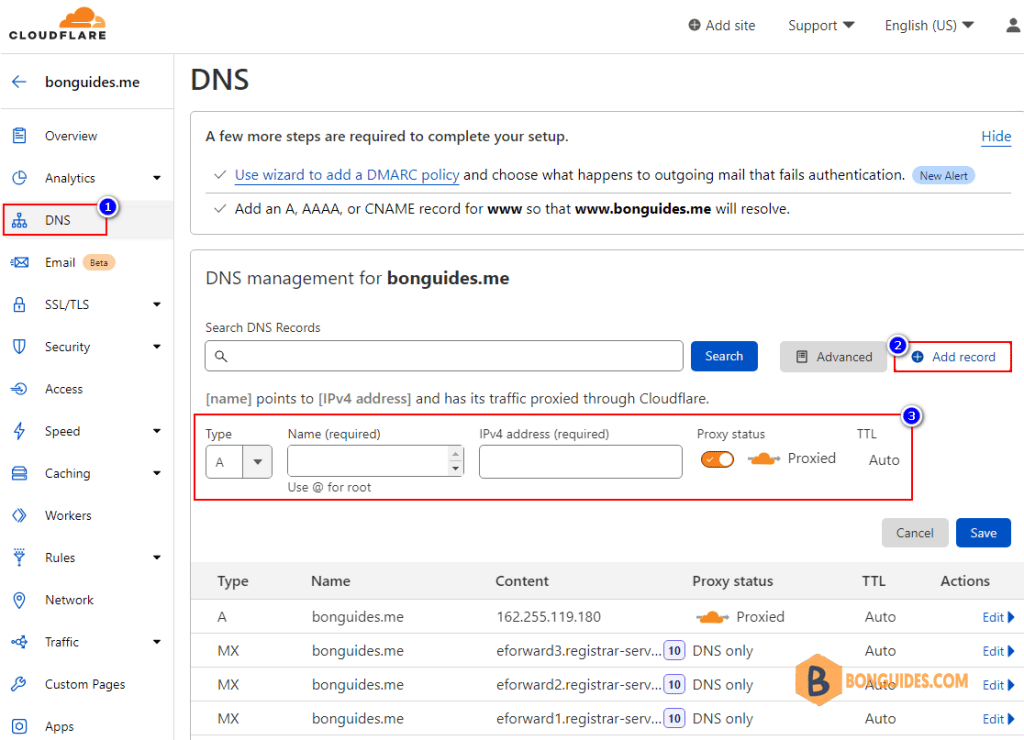Image resolution: width=1024 pixels, height=740 pixels.
Task: Click the back arrow next to bonguides.me
Action: (x=19, y=82)
